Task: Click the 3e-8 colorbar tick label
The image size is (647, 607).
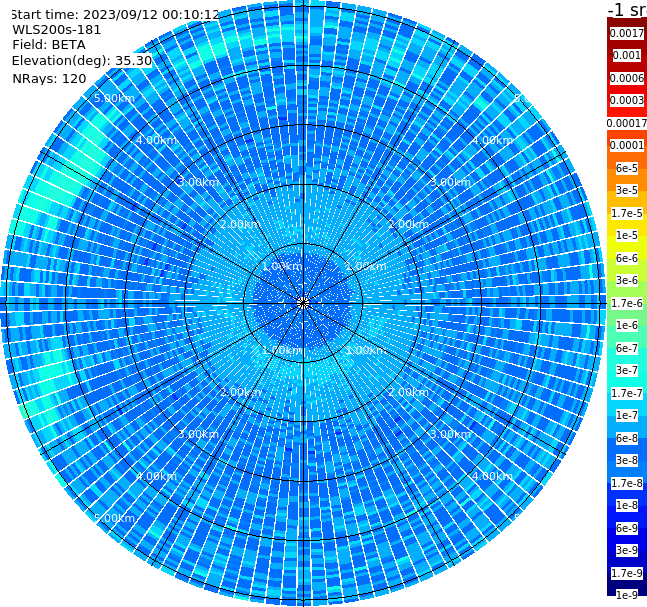Action: coord(627,460)
